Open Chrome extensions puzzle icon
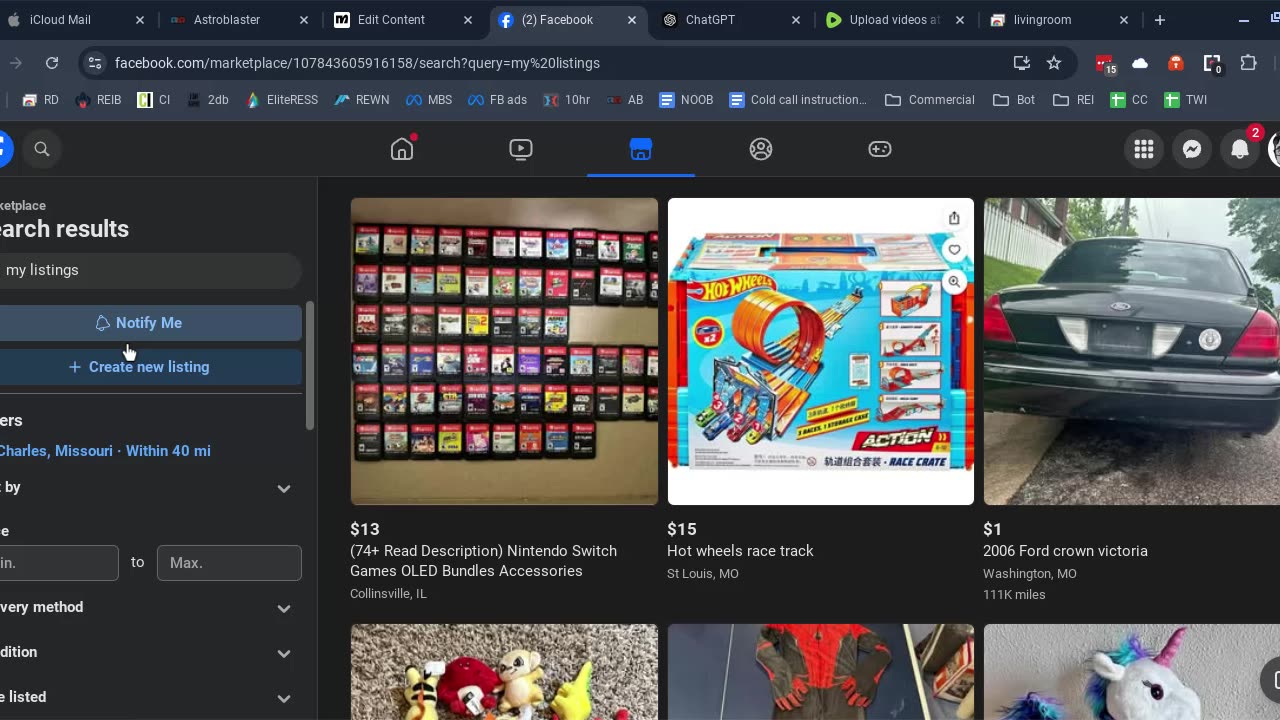This screenshot has width=1280, height=720. pyautogui.click(x=1248, y=63)
